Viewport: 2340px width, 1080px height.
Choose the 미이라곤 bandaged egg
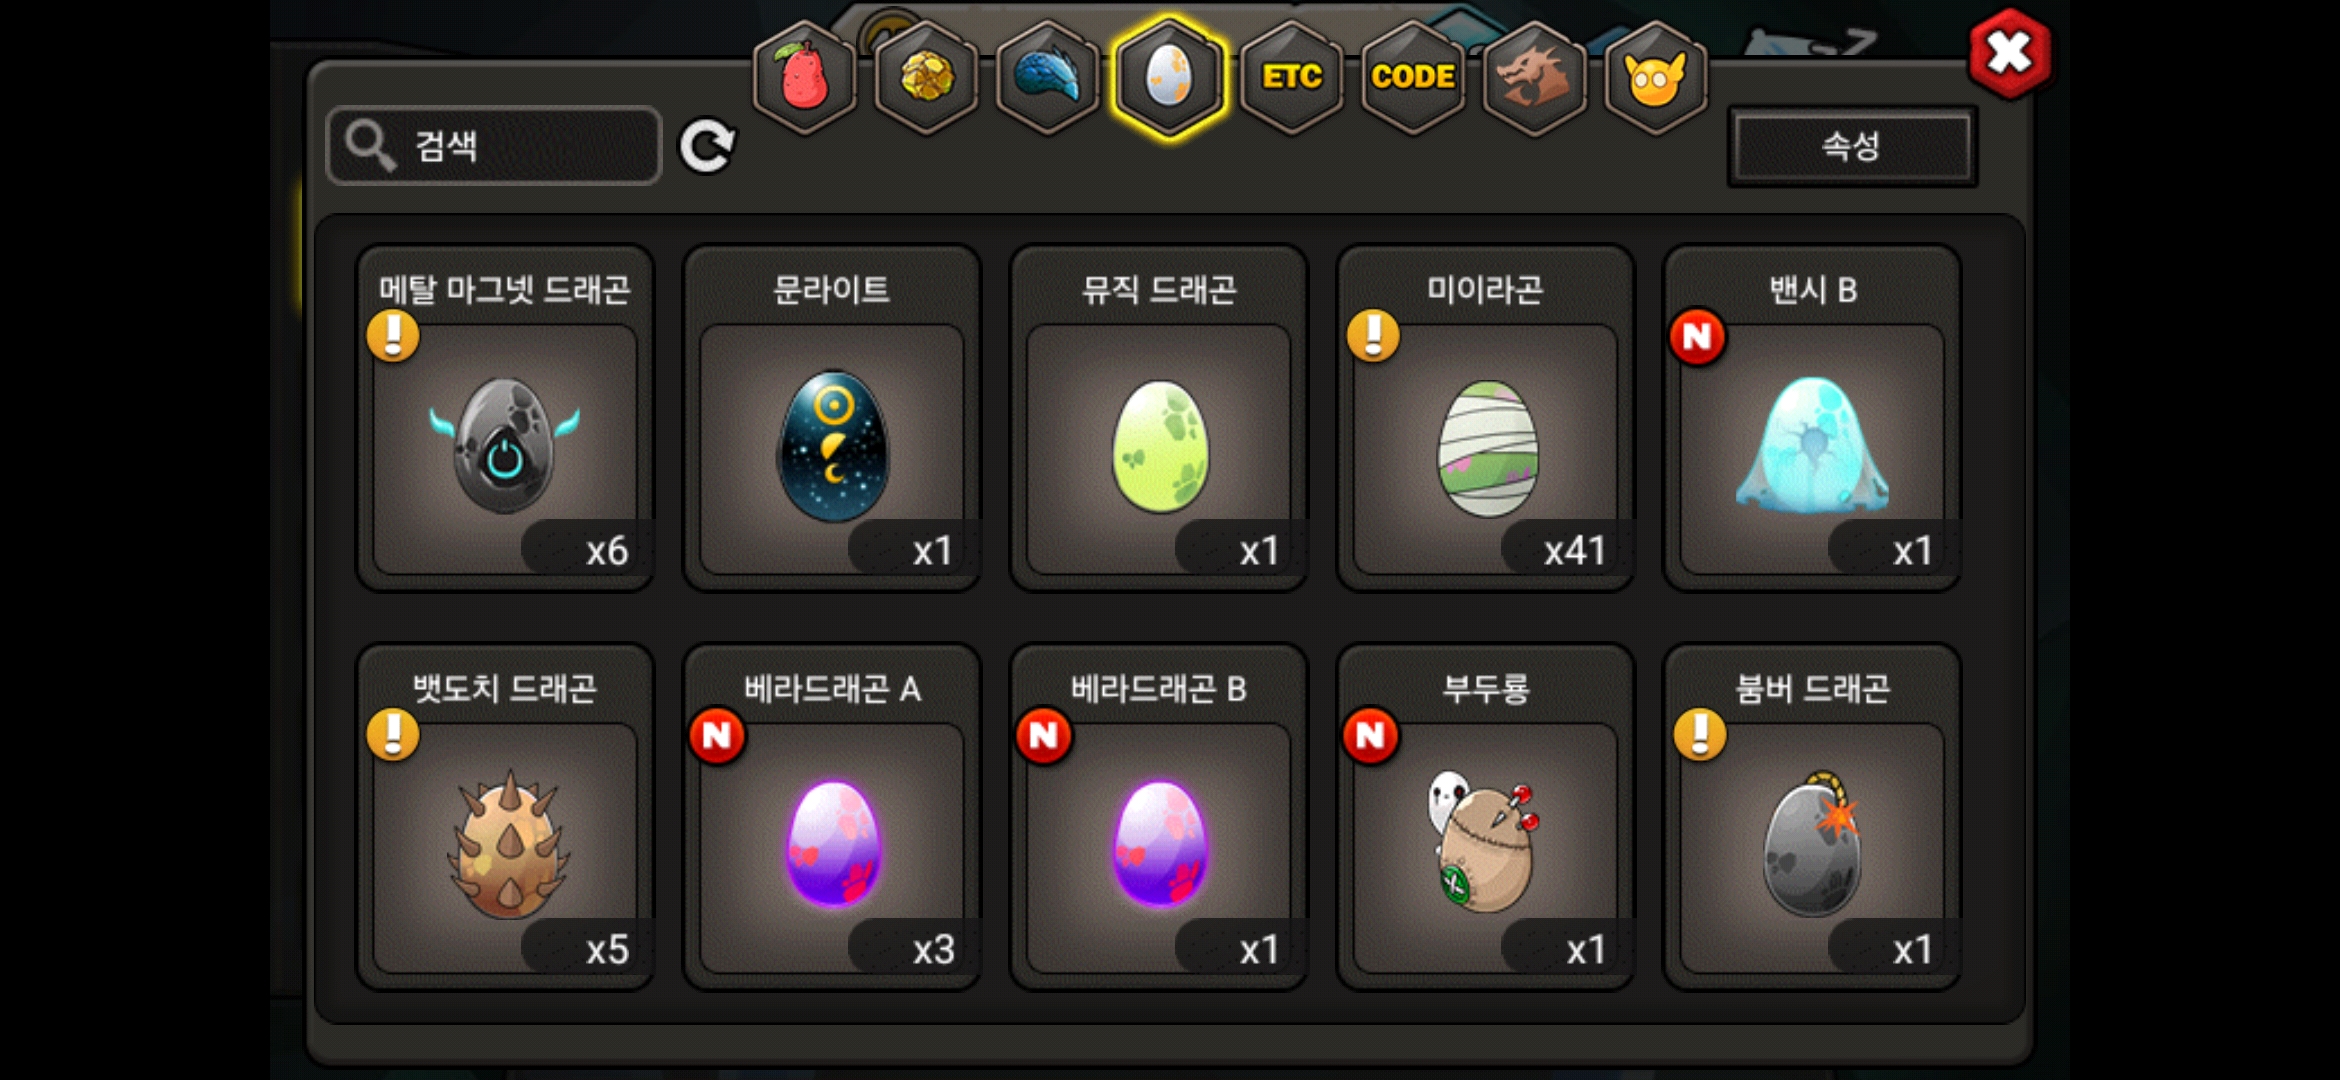1485,419
